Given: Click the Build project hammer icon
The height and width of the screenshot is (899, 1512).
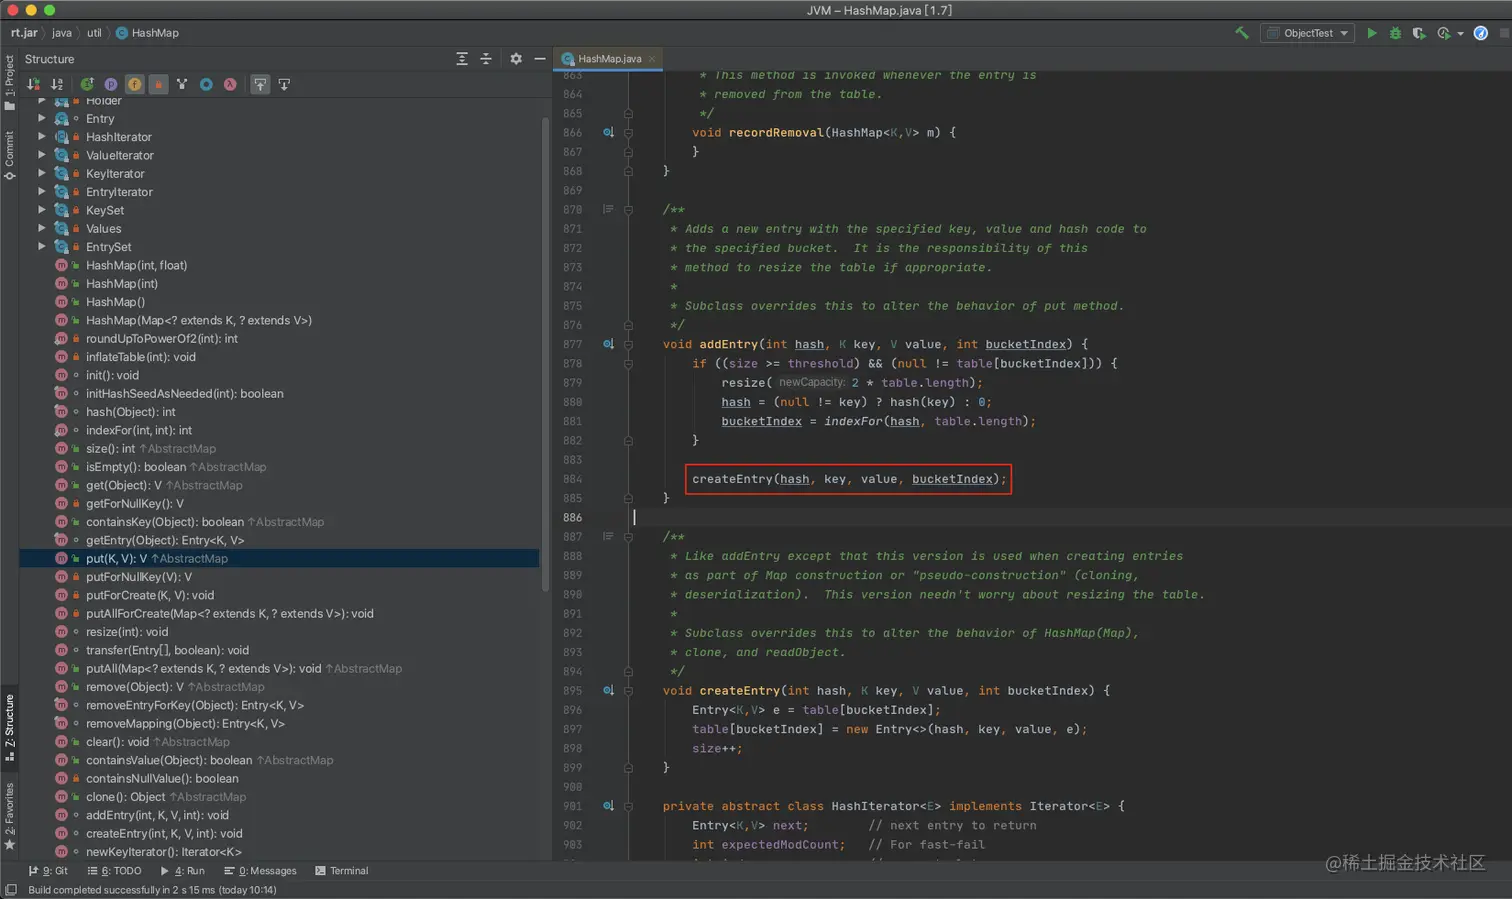Looking at the screenshot, I should pyautogui.click(x=1241, y=33).
